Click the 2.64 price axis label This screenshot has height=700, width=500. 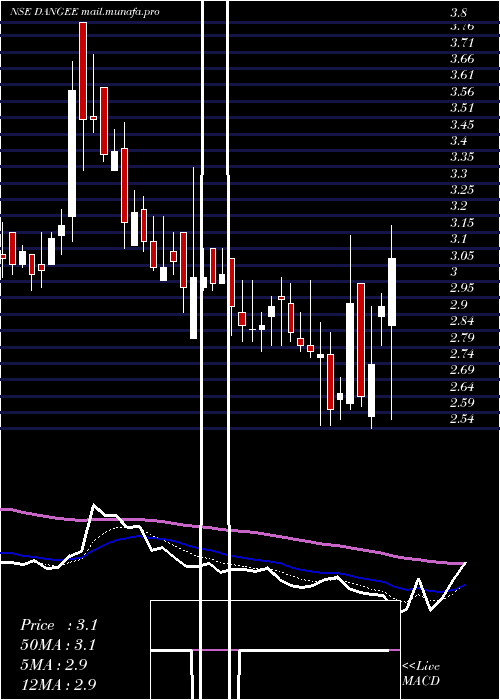pos(462,386)
